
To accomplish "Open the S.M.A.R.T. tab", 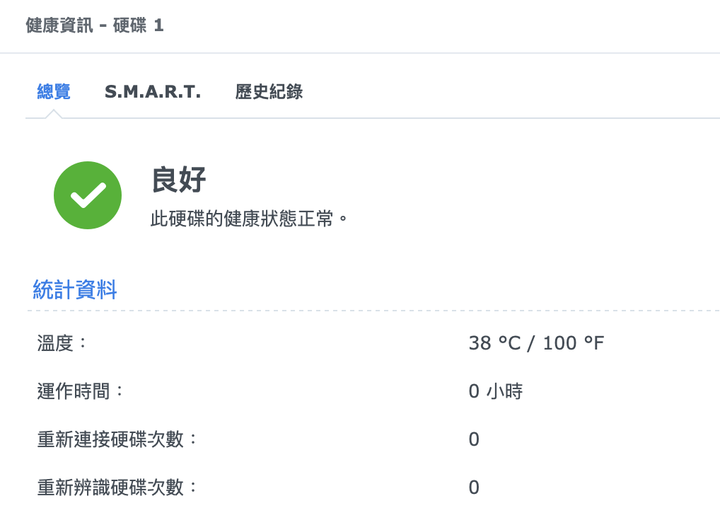I will click(x=153, y=91).
